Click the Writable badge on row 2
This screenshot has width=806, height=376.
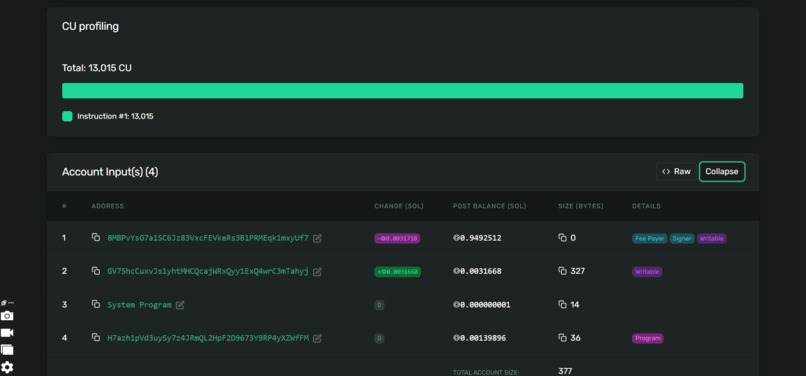tap(647, 272)
